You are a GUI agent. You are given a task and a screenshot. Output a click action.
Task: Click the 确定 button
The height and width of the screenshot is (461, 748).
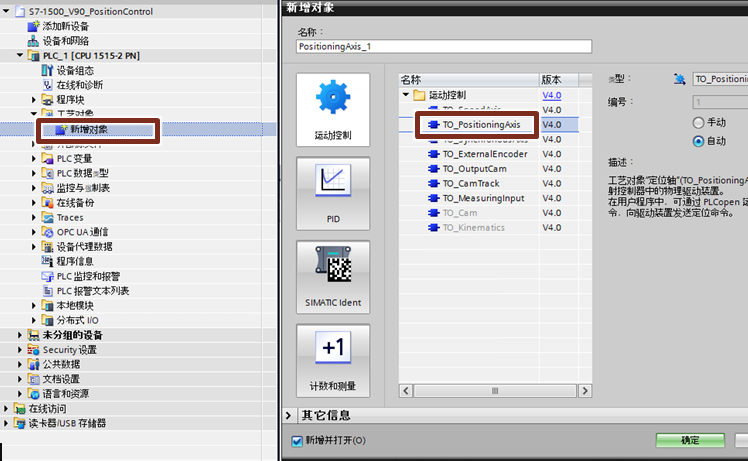(690, 440)
